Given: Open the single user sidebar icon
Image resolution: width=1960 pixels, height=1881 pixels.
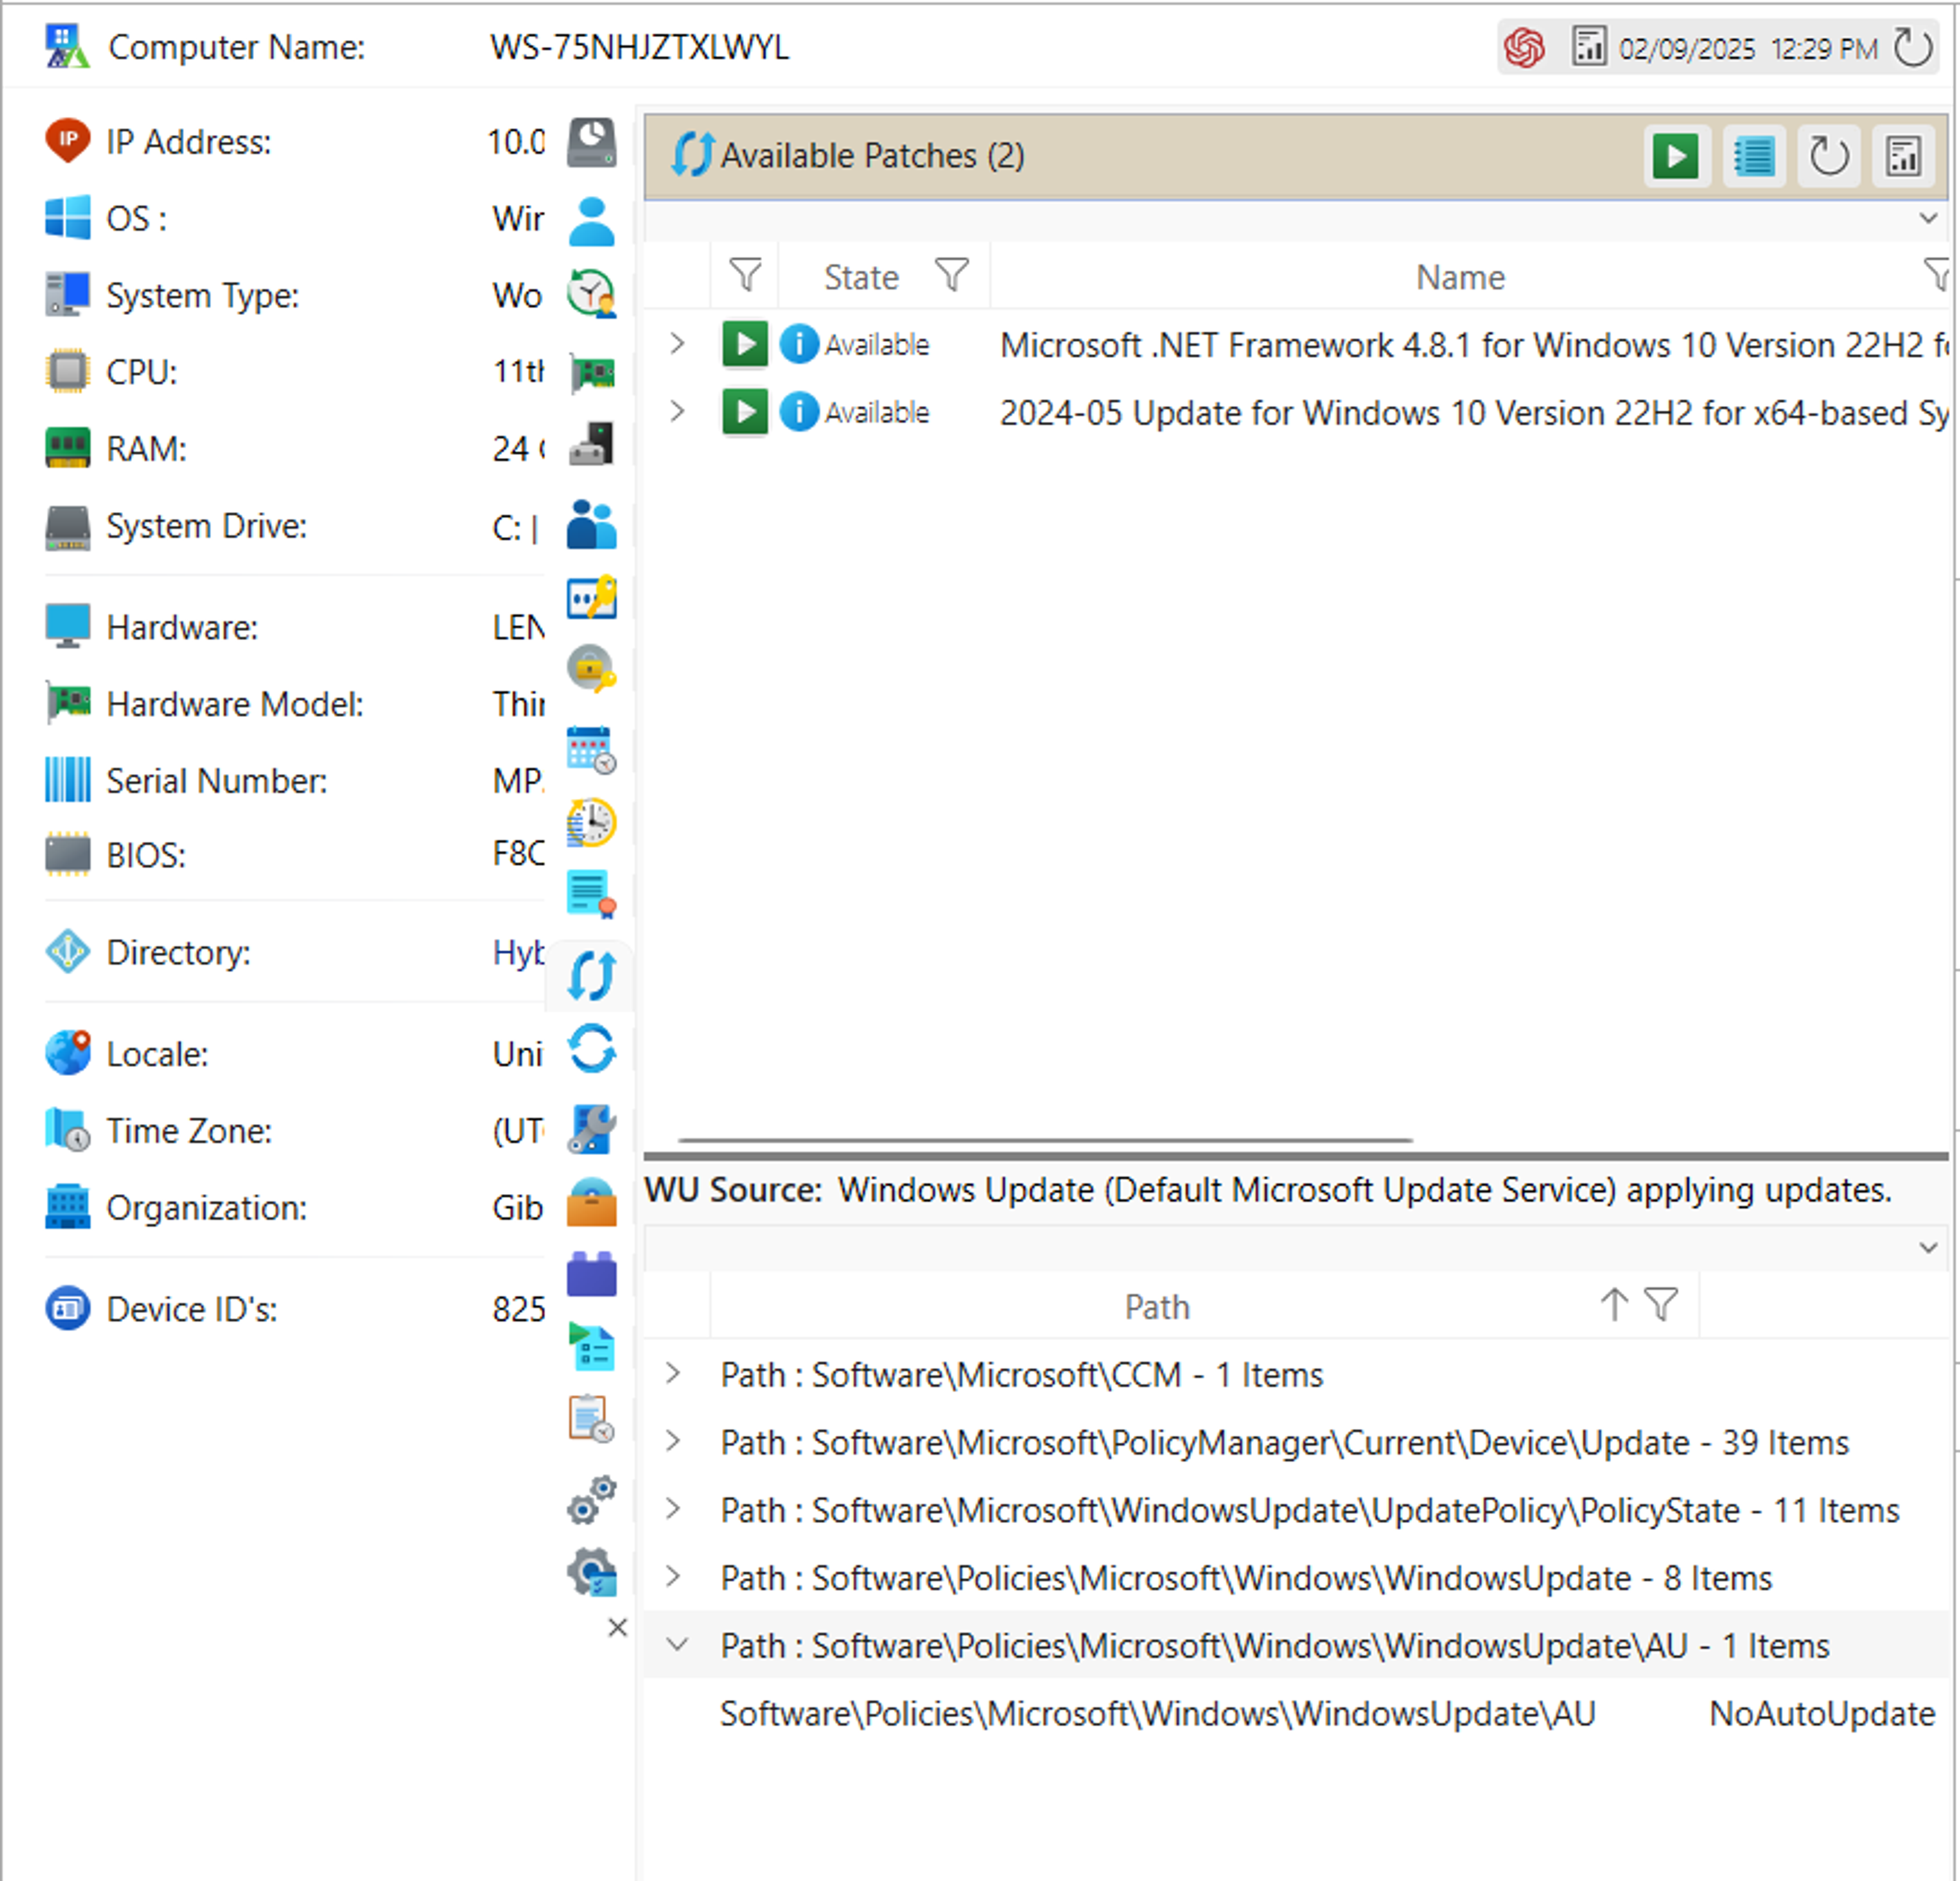Looking at the screenshot, I should pyautogui.click(x=591, y=221).
